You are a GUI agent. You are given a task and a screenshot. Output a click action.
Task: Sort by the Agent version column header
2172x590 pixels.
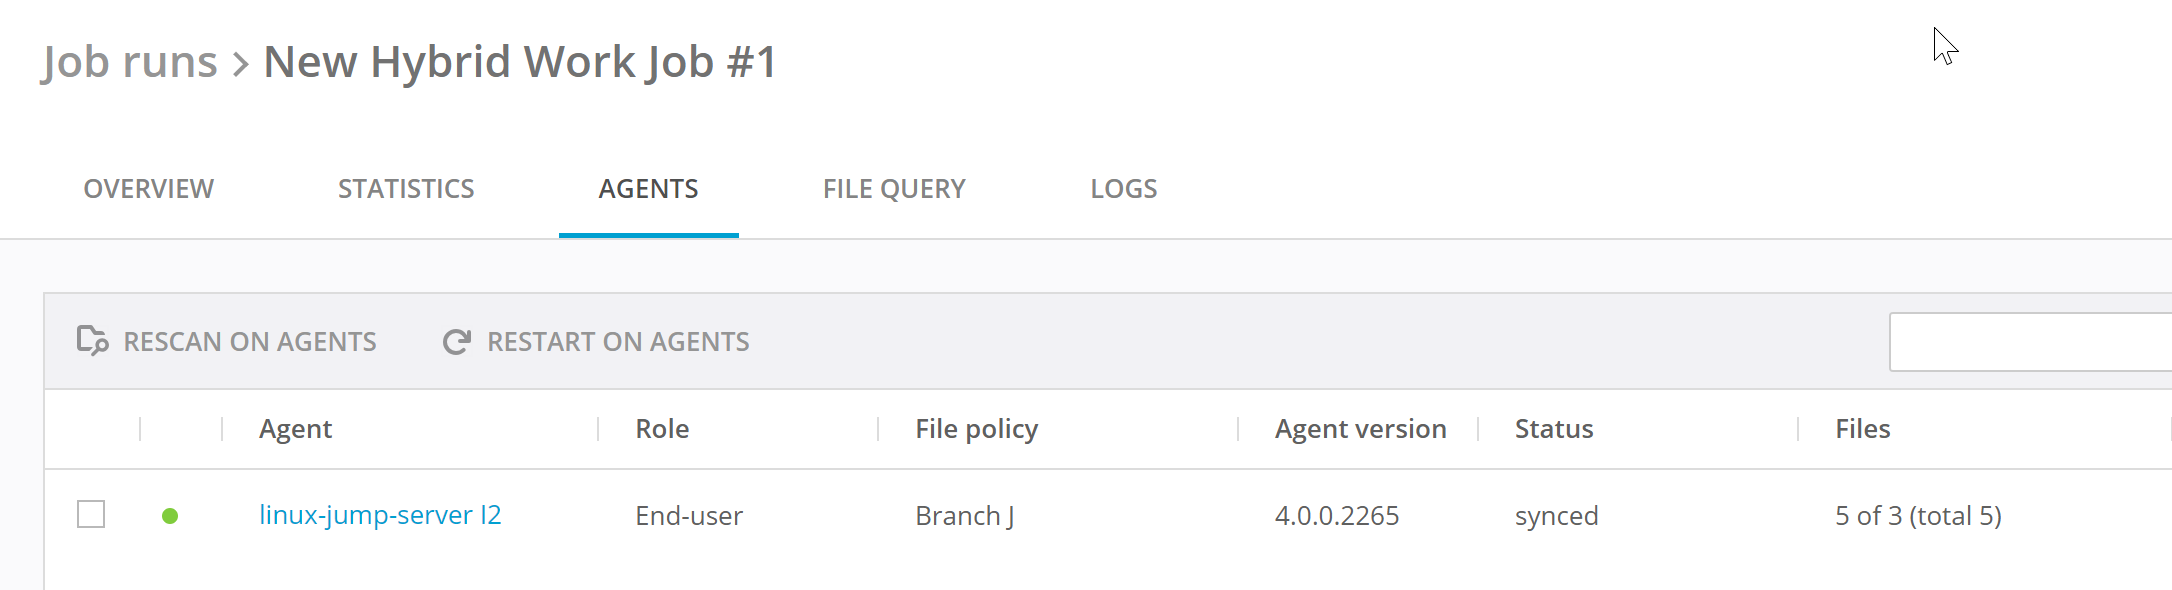coord(1360,429)
